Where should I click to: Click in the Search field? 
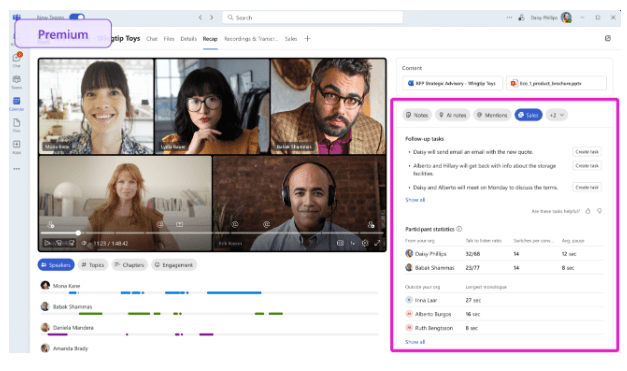[x=312, y=18]
